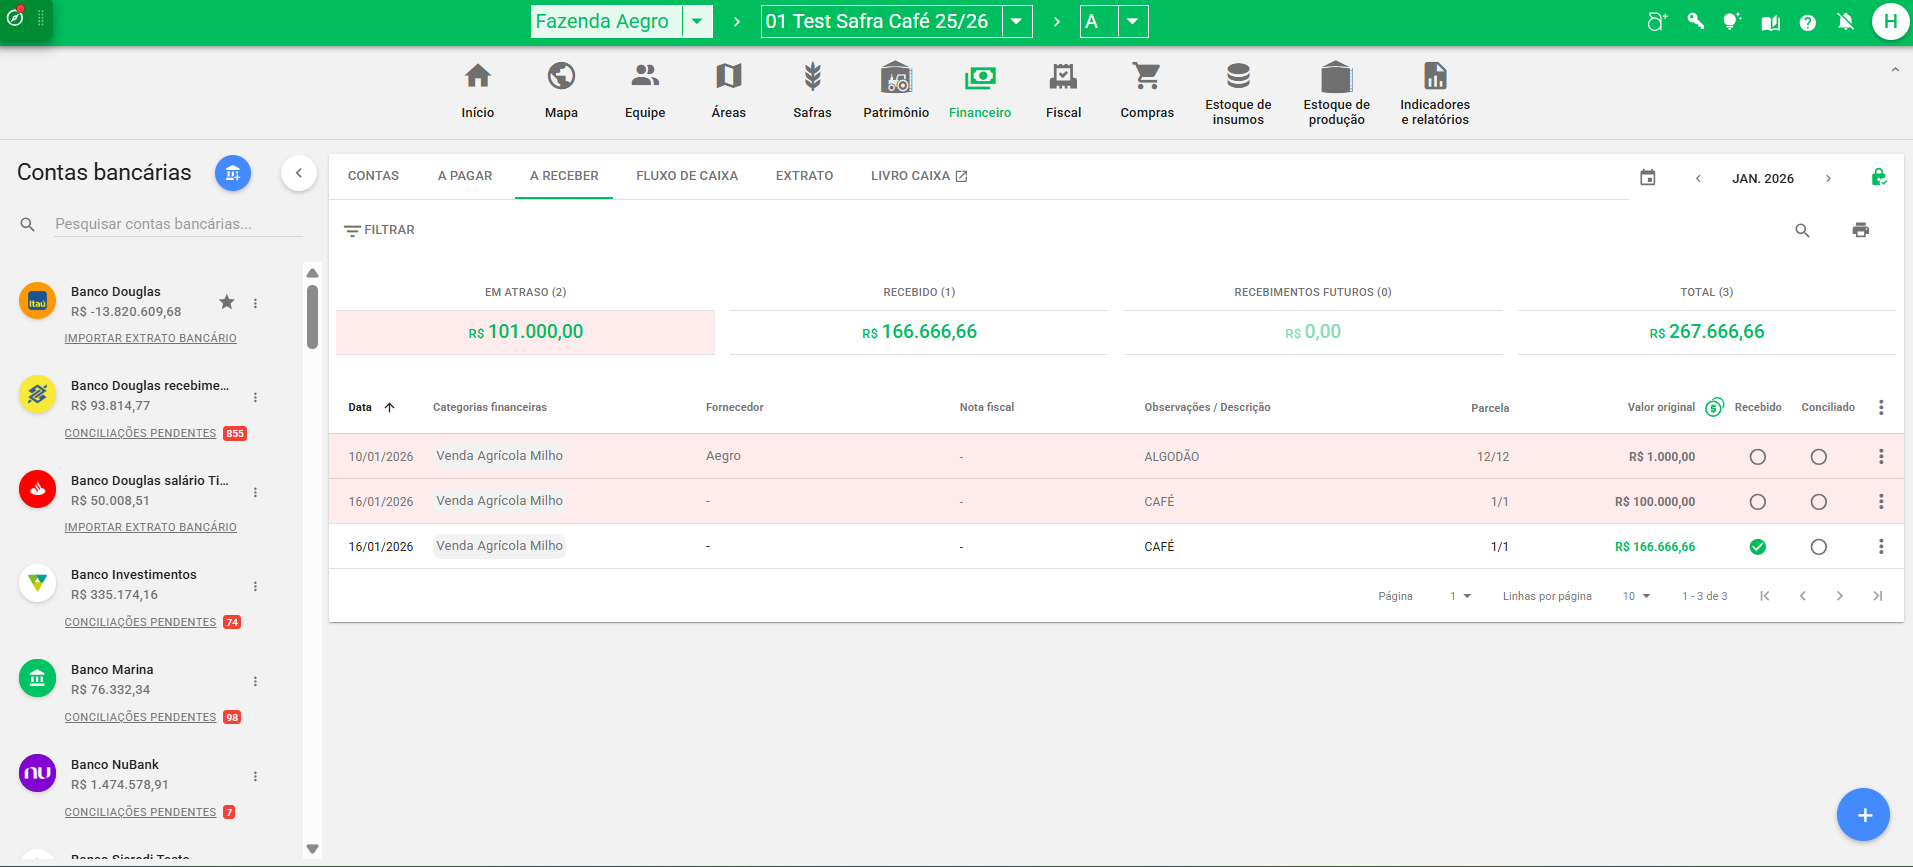
Task: Uncheck Recebido on R$ 166.666,66 row
Action: coord(1757,547)
